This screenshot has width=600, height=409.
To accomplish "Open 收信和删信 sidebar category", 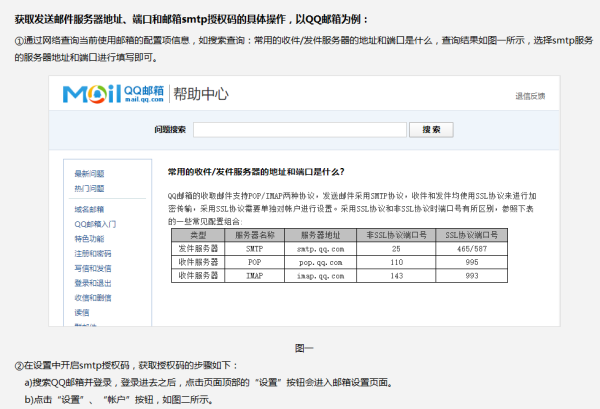I will (x=91, y=297).
